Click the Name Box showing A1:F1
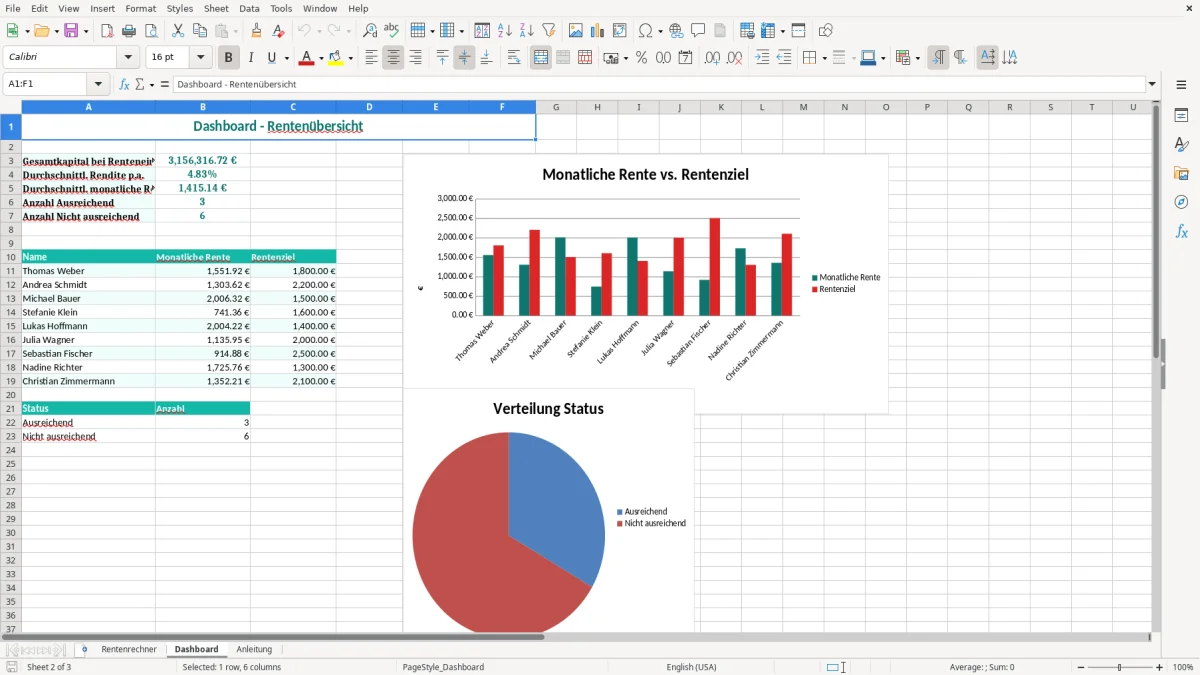This screenshot has height=675, width=1200. click(x=46, y=85)
